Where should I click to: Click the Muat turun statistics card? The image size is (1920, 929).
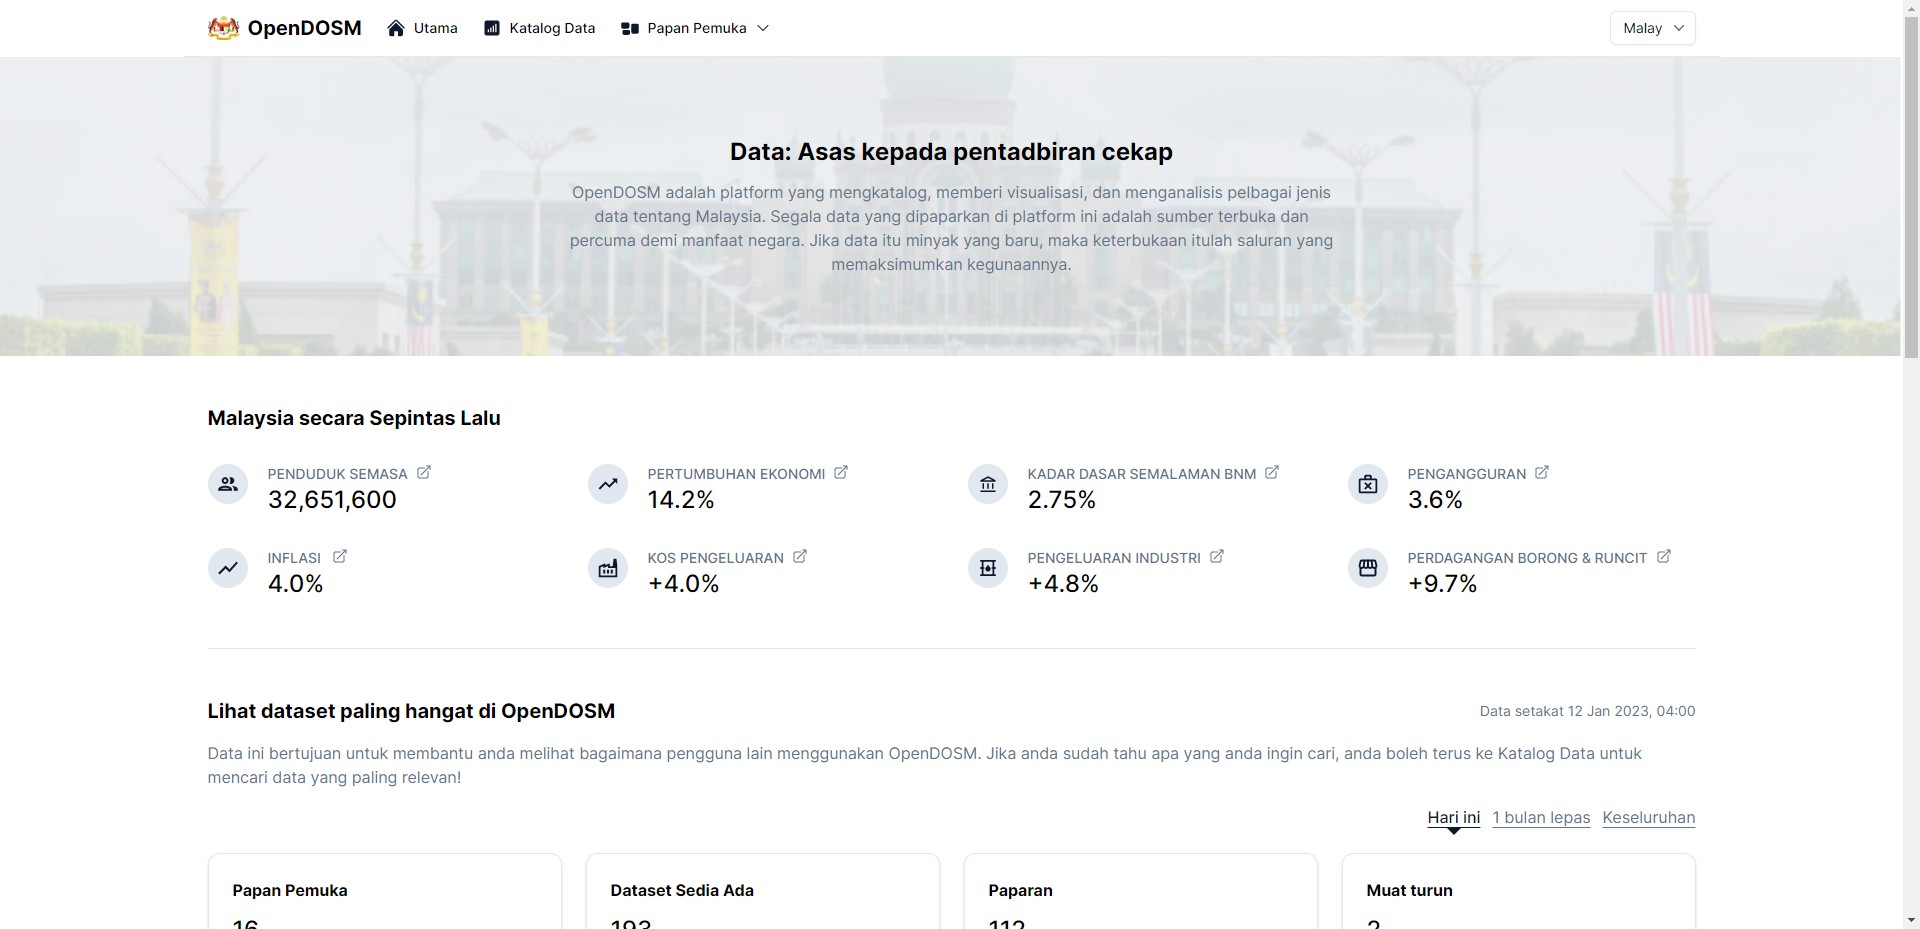tap(1519, 891)
